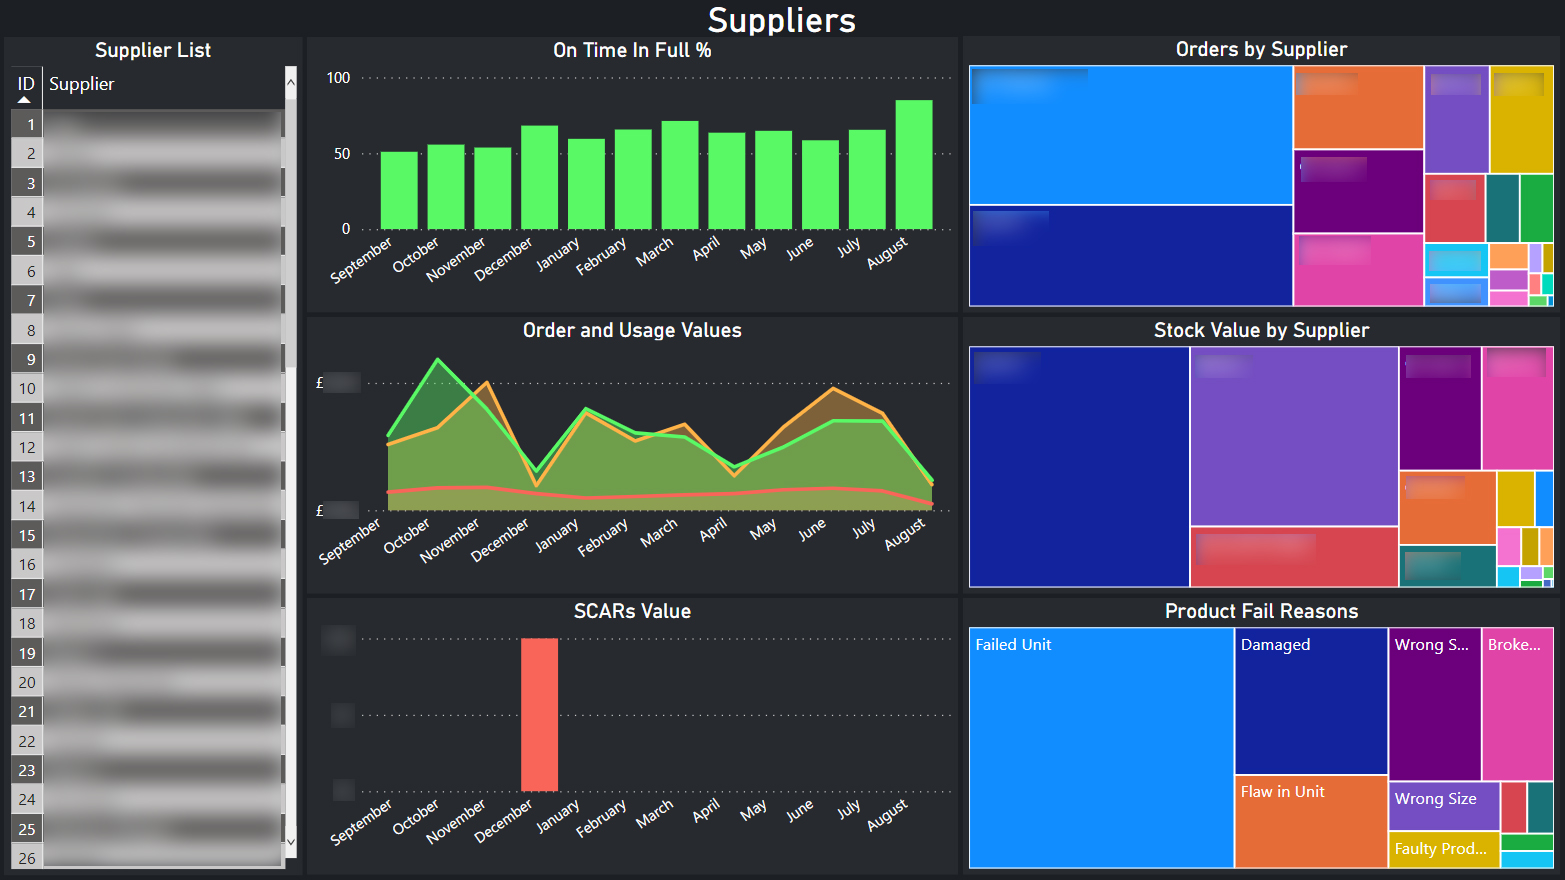1565x880 pixels.
Task: Click the October green peak in Order and Usage
Action: tap(438, 360)
